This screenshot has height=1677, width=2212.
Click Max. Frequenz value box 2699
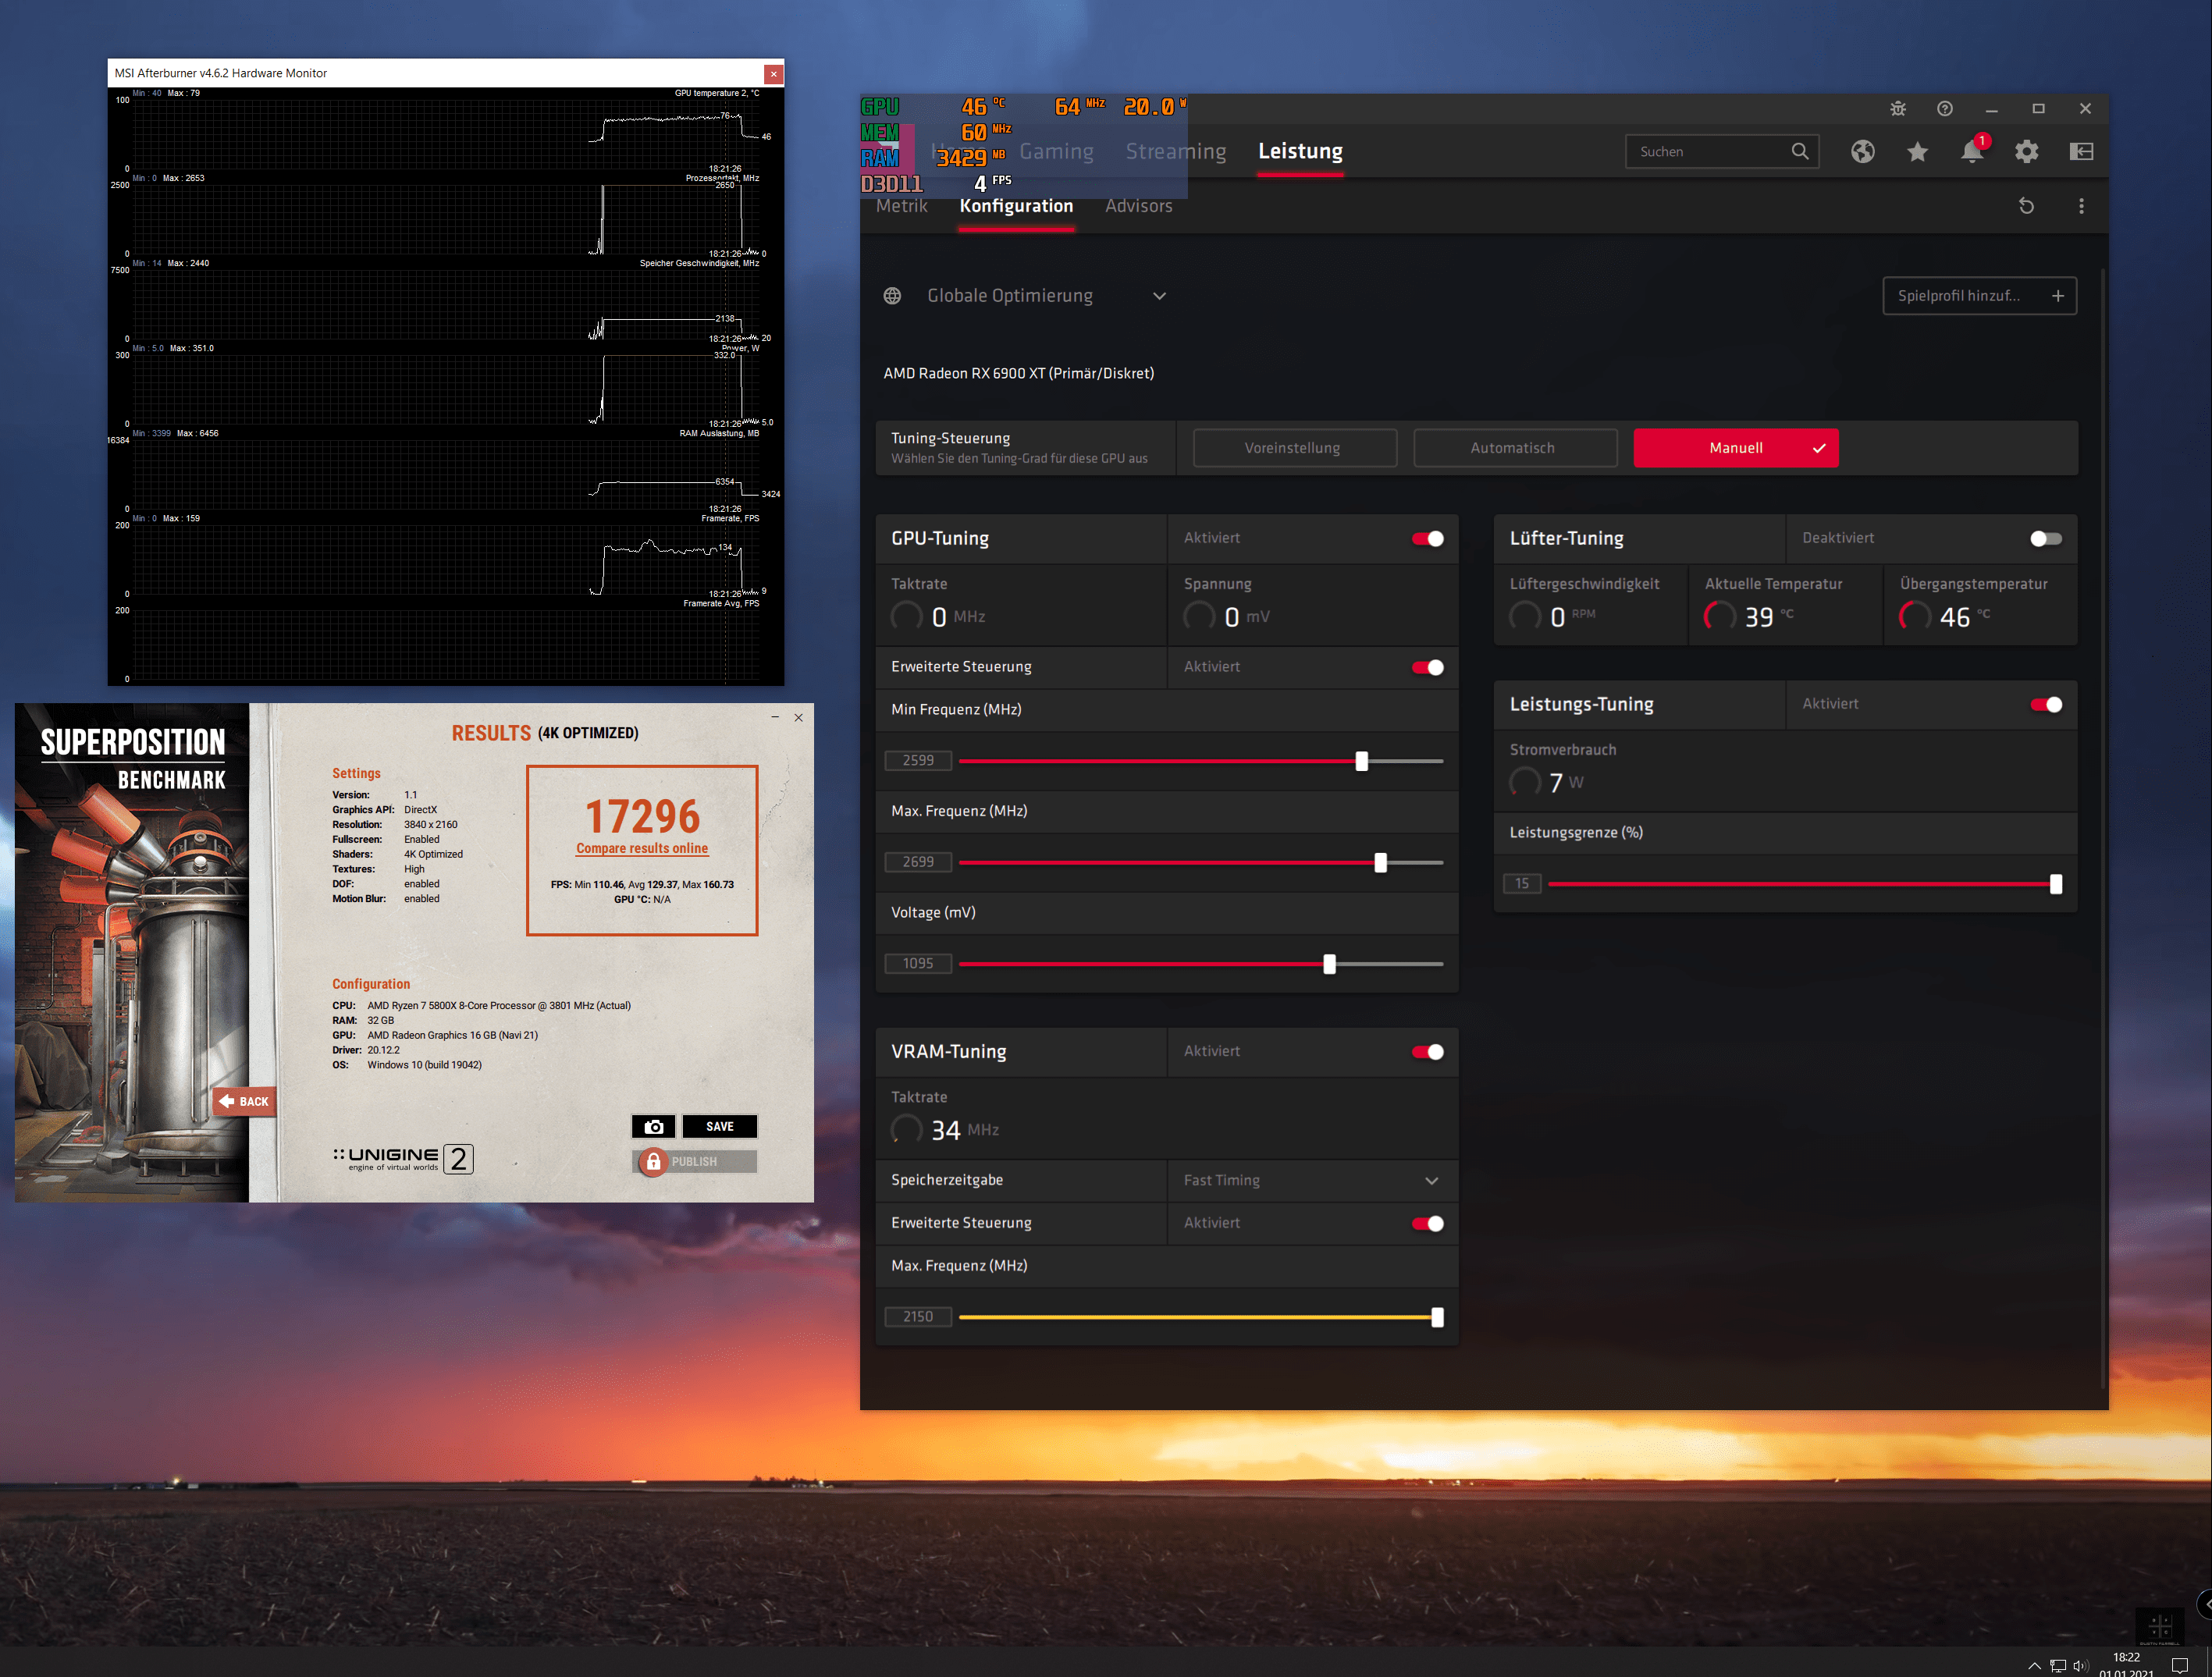tap(918, 862)
